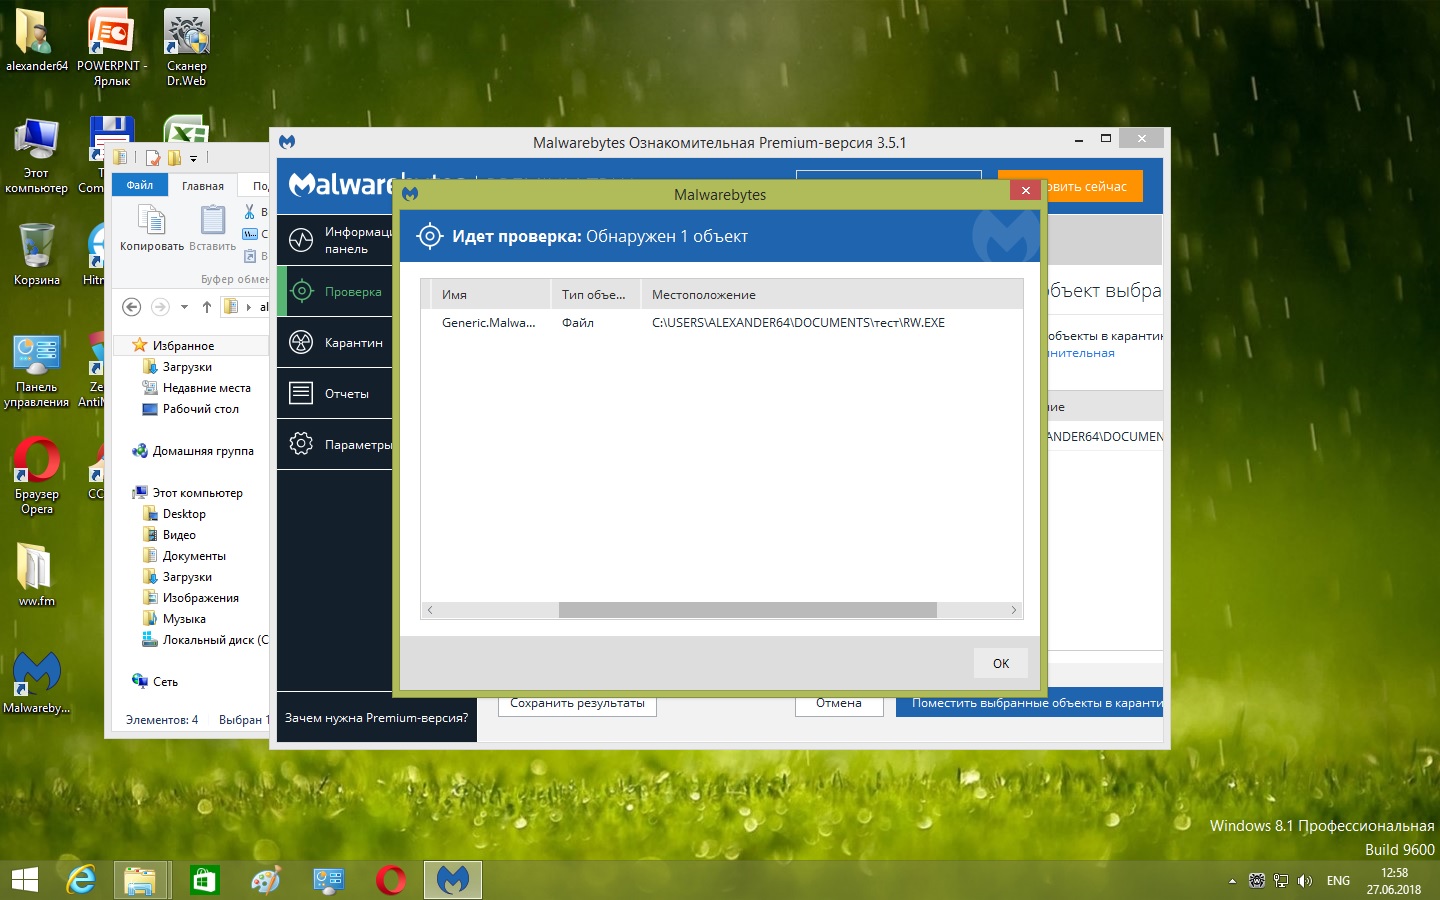The width and height of the screenshot is (1440, 900).
Task: Click the horizontal scrollbar thumb in results list
Action: pyautogui.click(x=748, y=610)
